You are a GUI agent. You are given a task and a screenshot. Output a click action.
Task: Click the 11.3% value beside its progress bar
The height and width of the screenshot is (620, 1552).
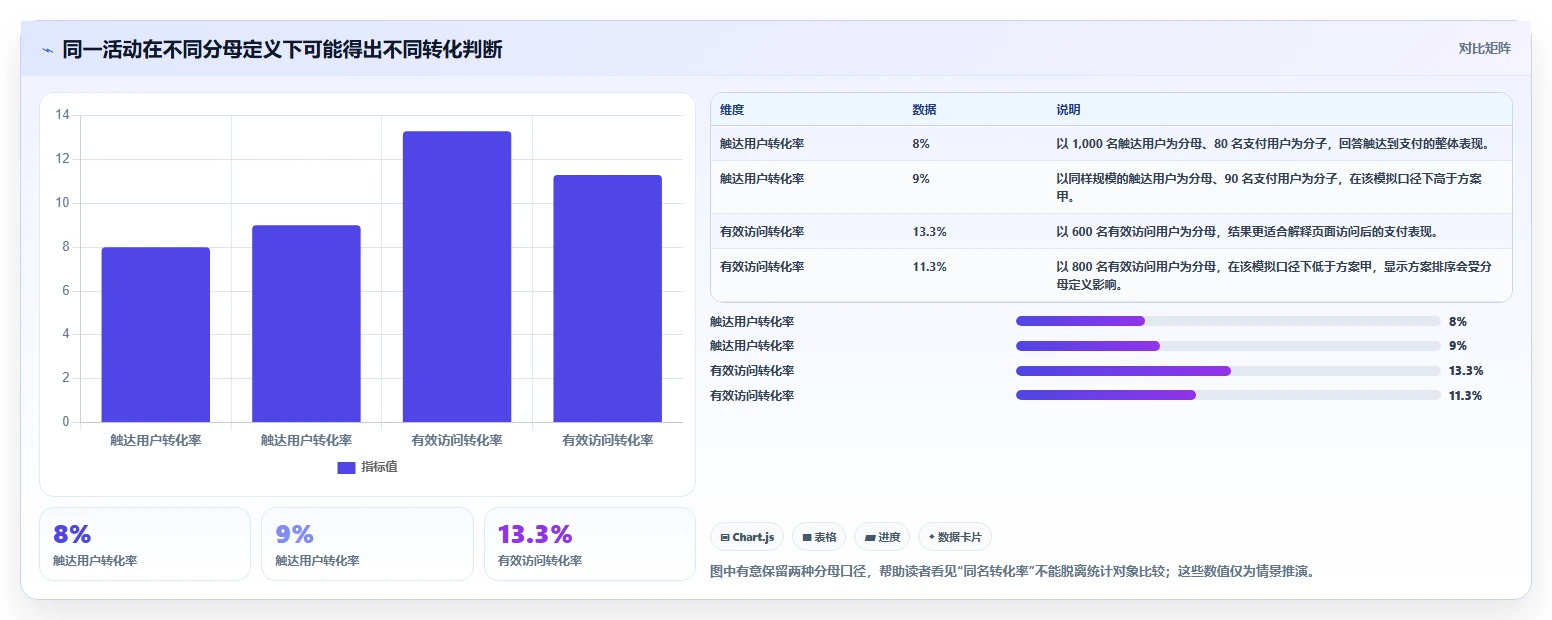(1465, 395)
